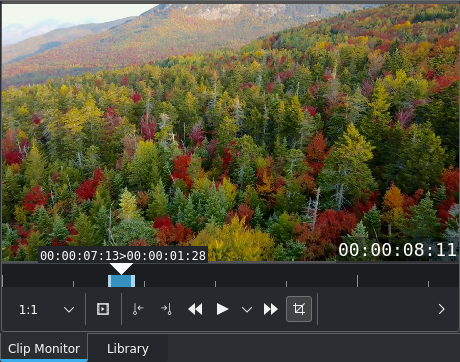
Task: Click the white playhead marker on ruler
Action: (121, 268)
